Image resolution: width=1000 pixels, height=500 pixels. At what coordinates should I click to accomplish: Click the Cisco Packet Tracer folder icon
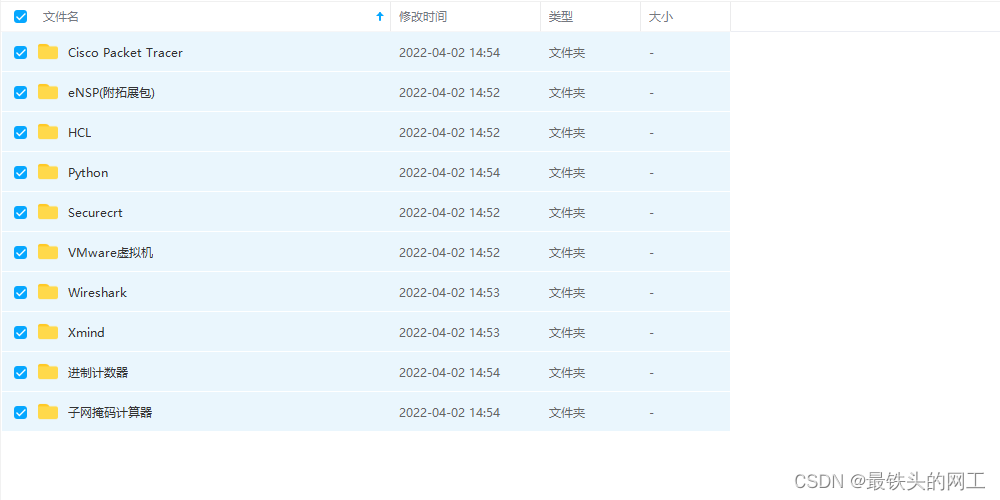(x=48, y=52)
